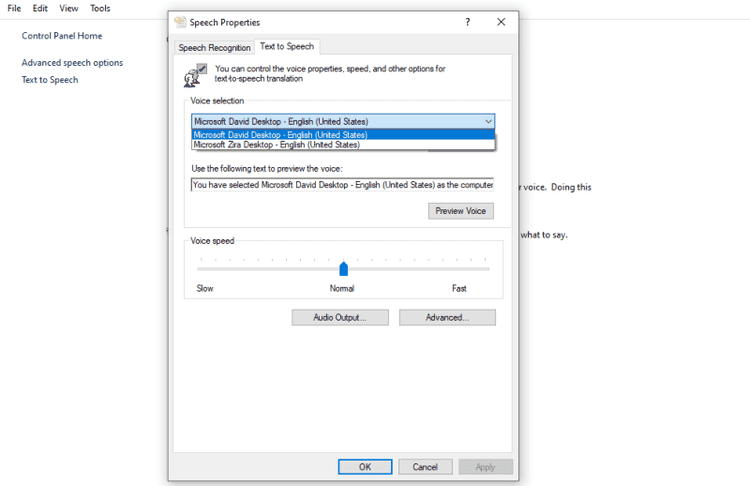Open the Advanced speech options link
750x486 pixels.
pyautogui.click(x=72, y=63)
